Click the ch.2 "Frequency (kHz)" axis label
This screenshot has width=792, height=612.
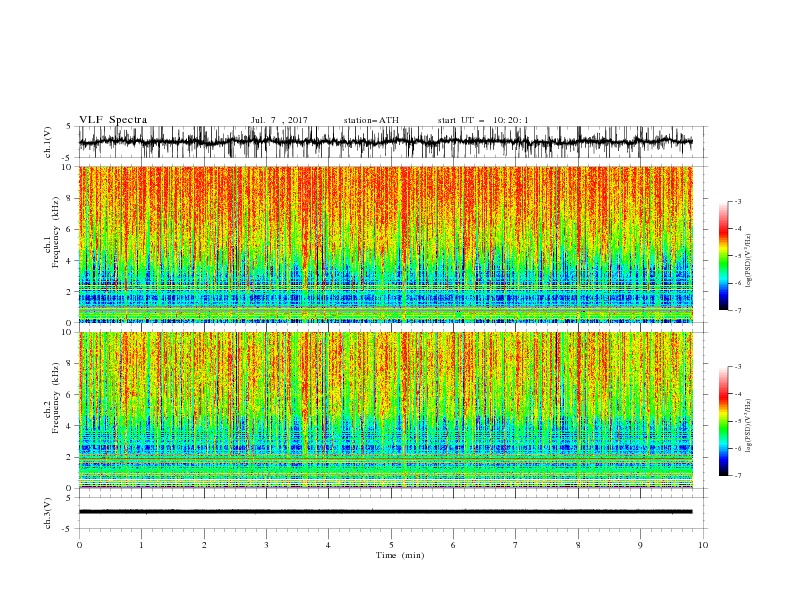56,397
